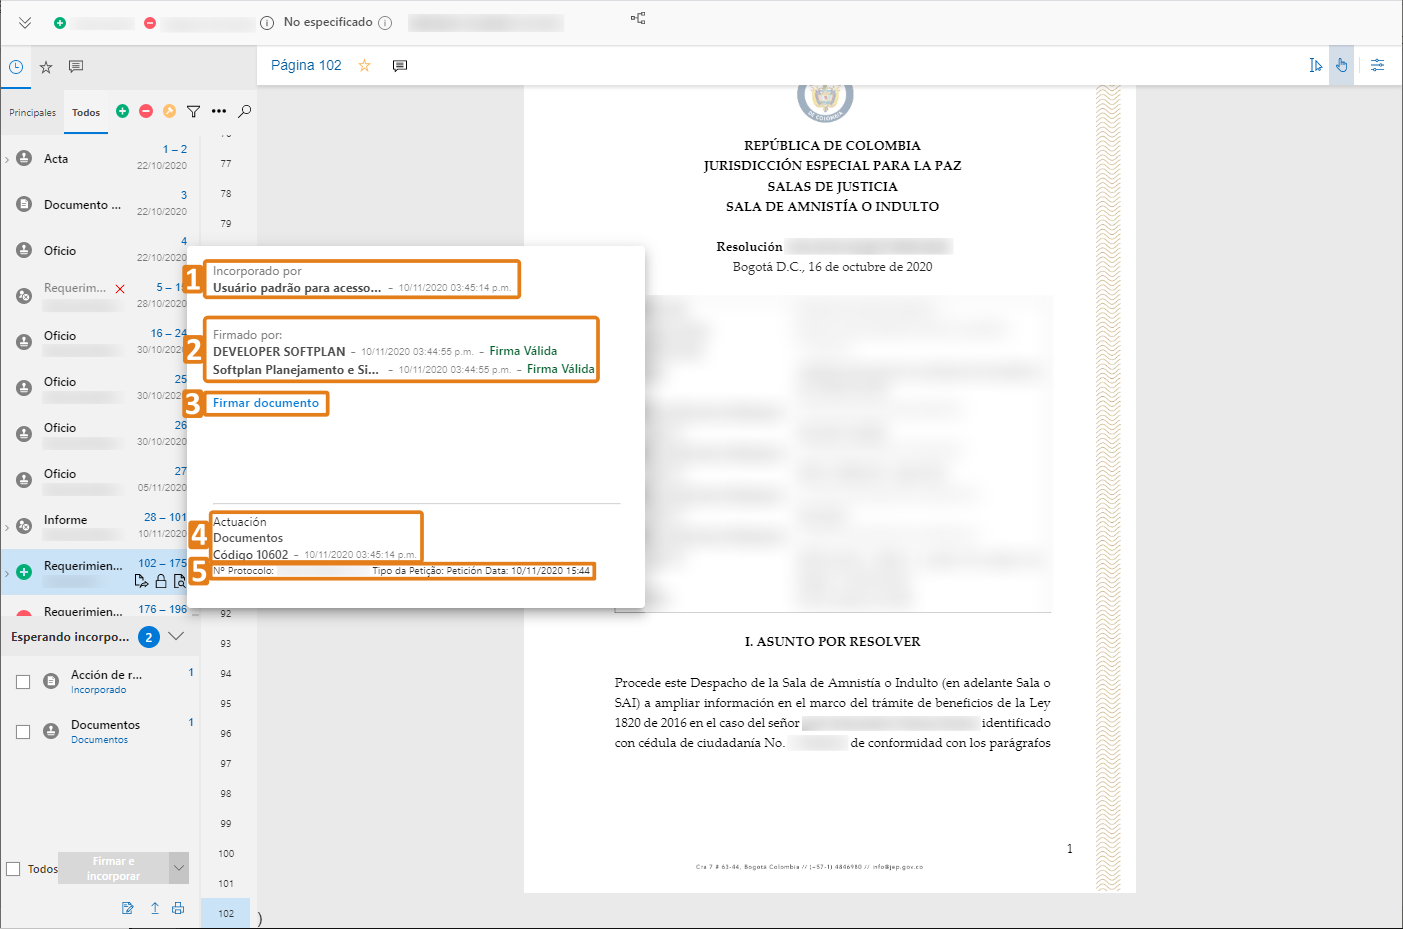The image size is (1403, 929).
Task: Select the Documento row dated 22/10/2020
Action: pyautogui.click(x=100, y=205)
